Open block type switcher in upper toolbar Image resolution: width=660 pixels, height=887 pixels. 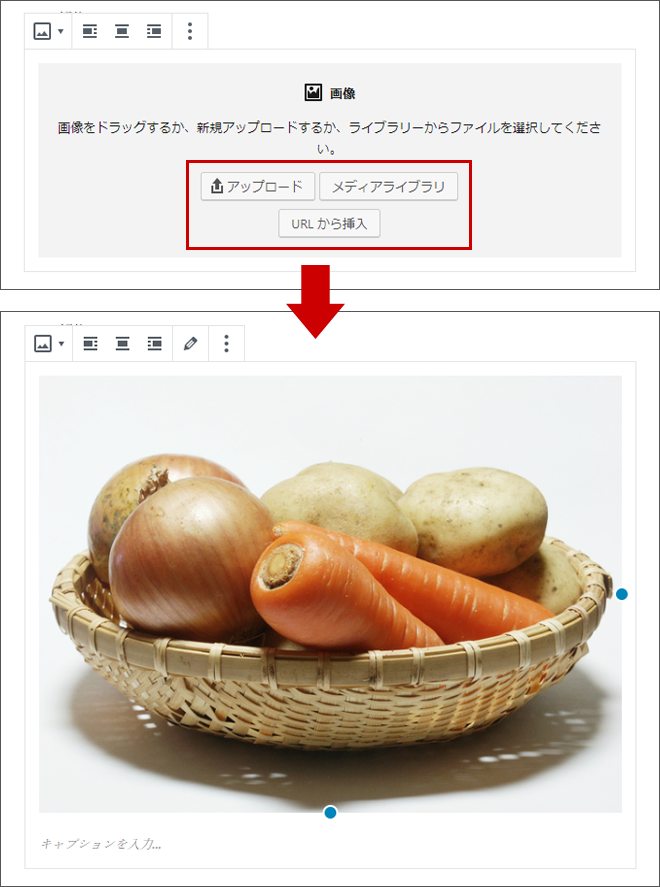[x=48, y=31]
